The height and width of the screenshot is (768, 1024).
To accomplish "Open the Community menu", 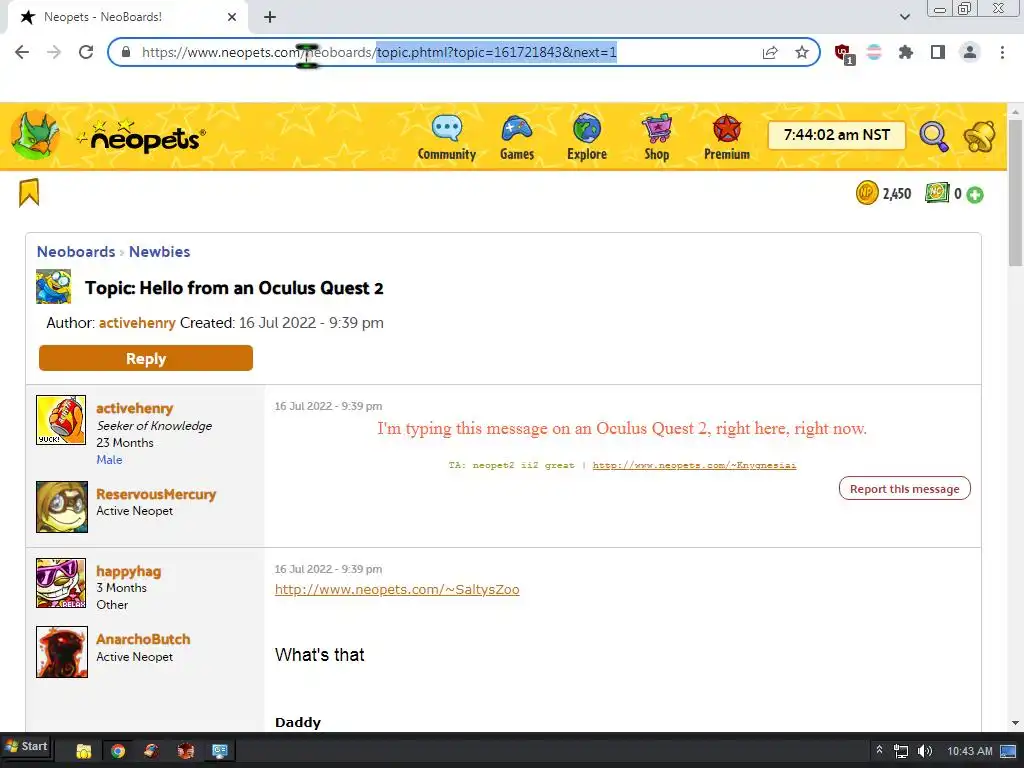I will point(447,138).
